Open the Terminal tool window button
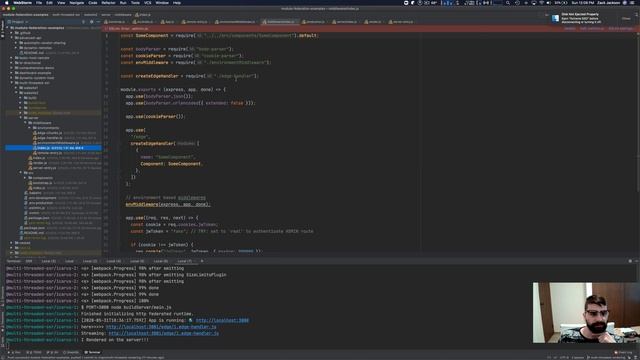 (92, 352)
